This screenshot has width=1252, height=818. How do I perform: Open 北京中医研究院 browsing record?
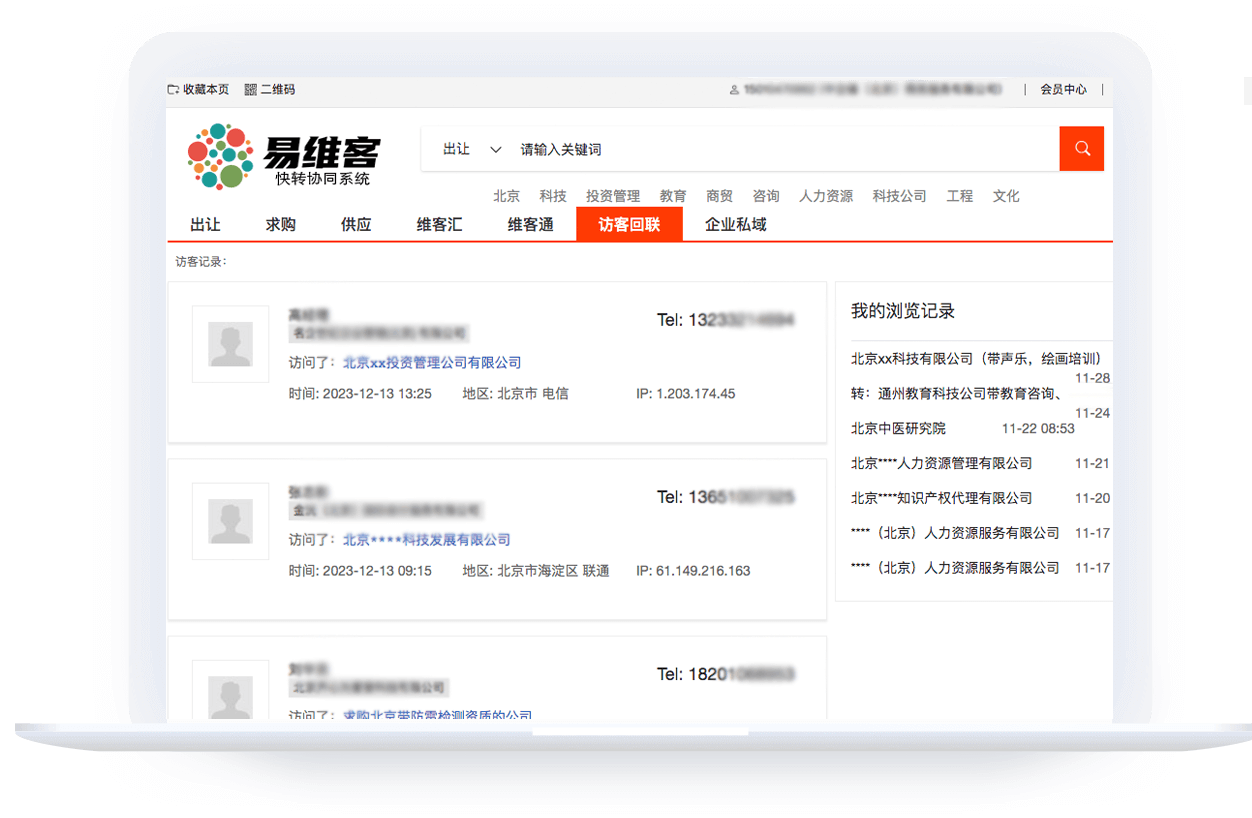898,428
